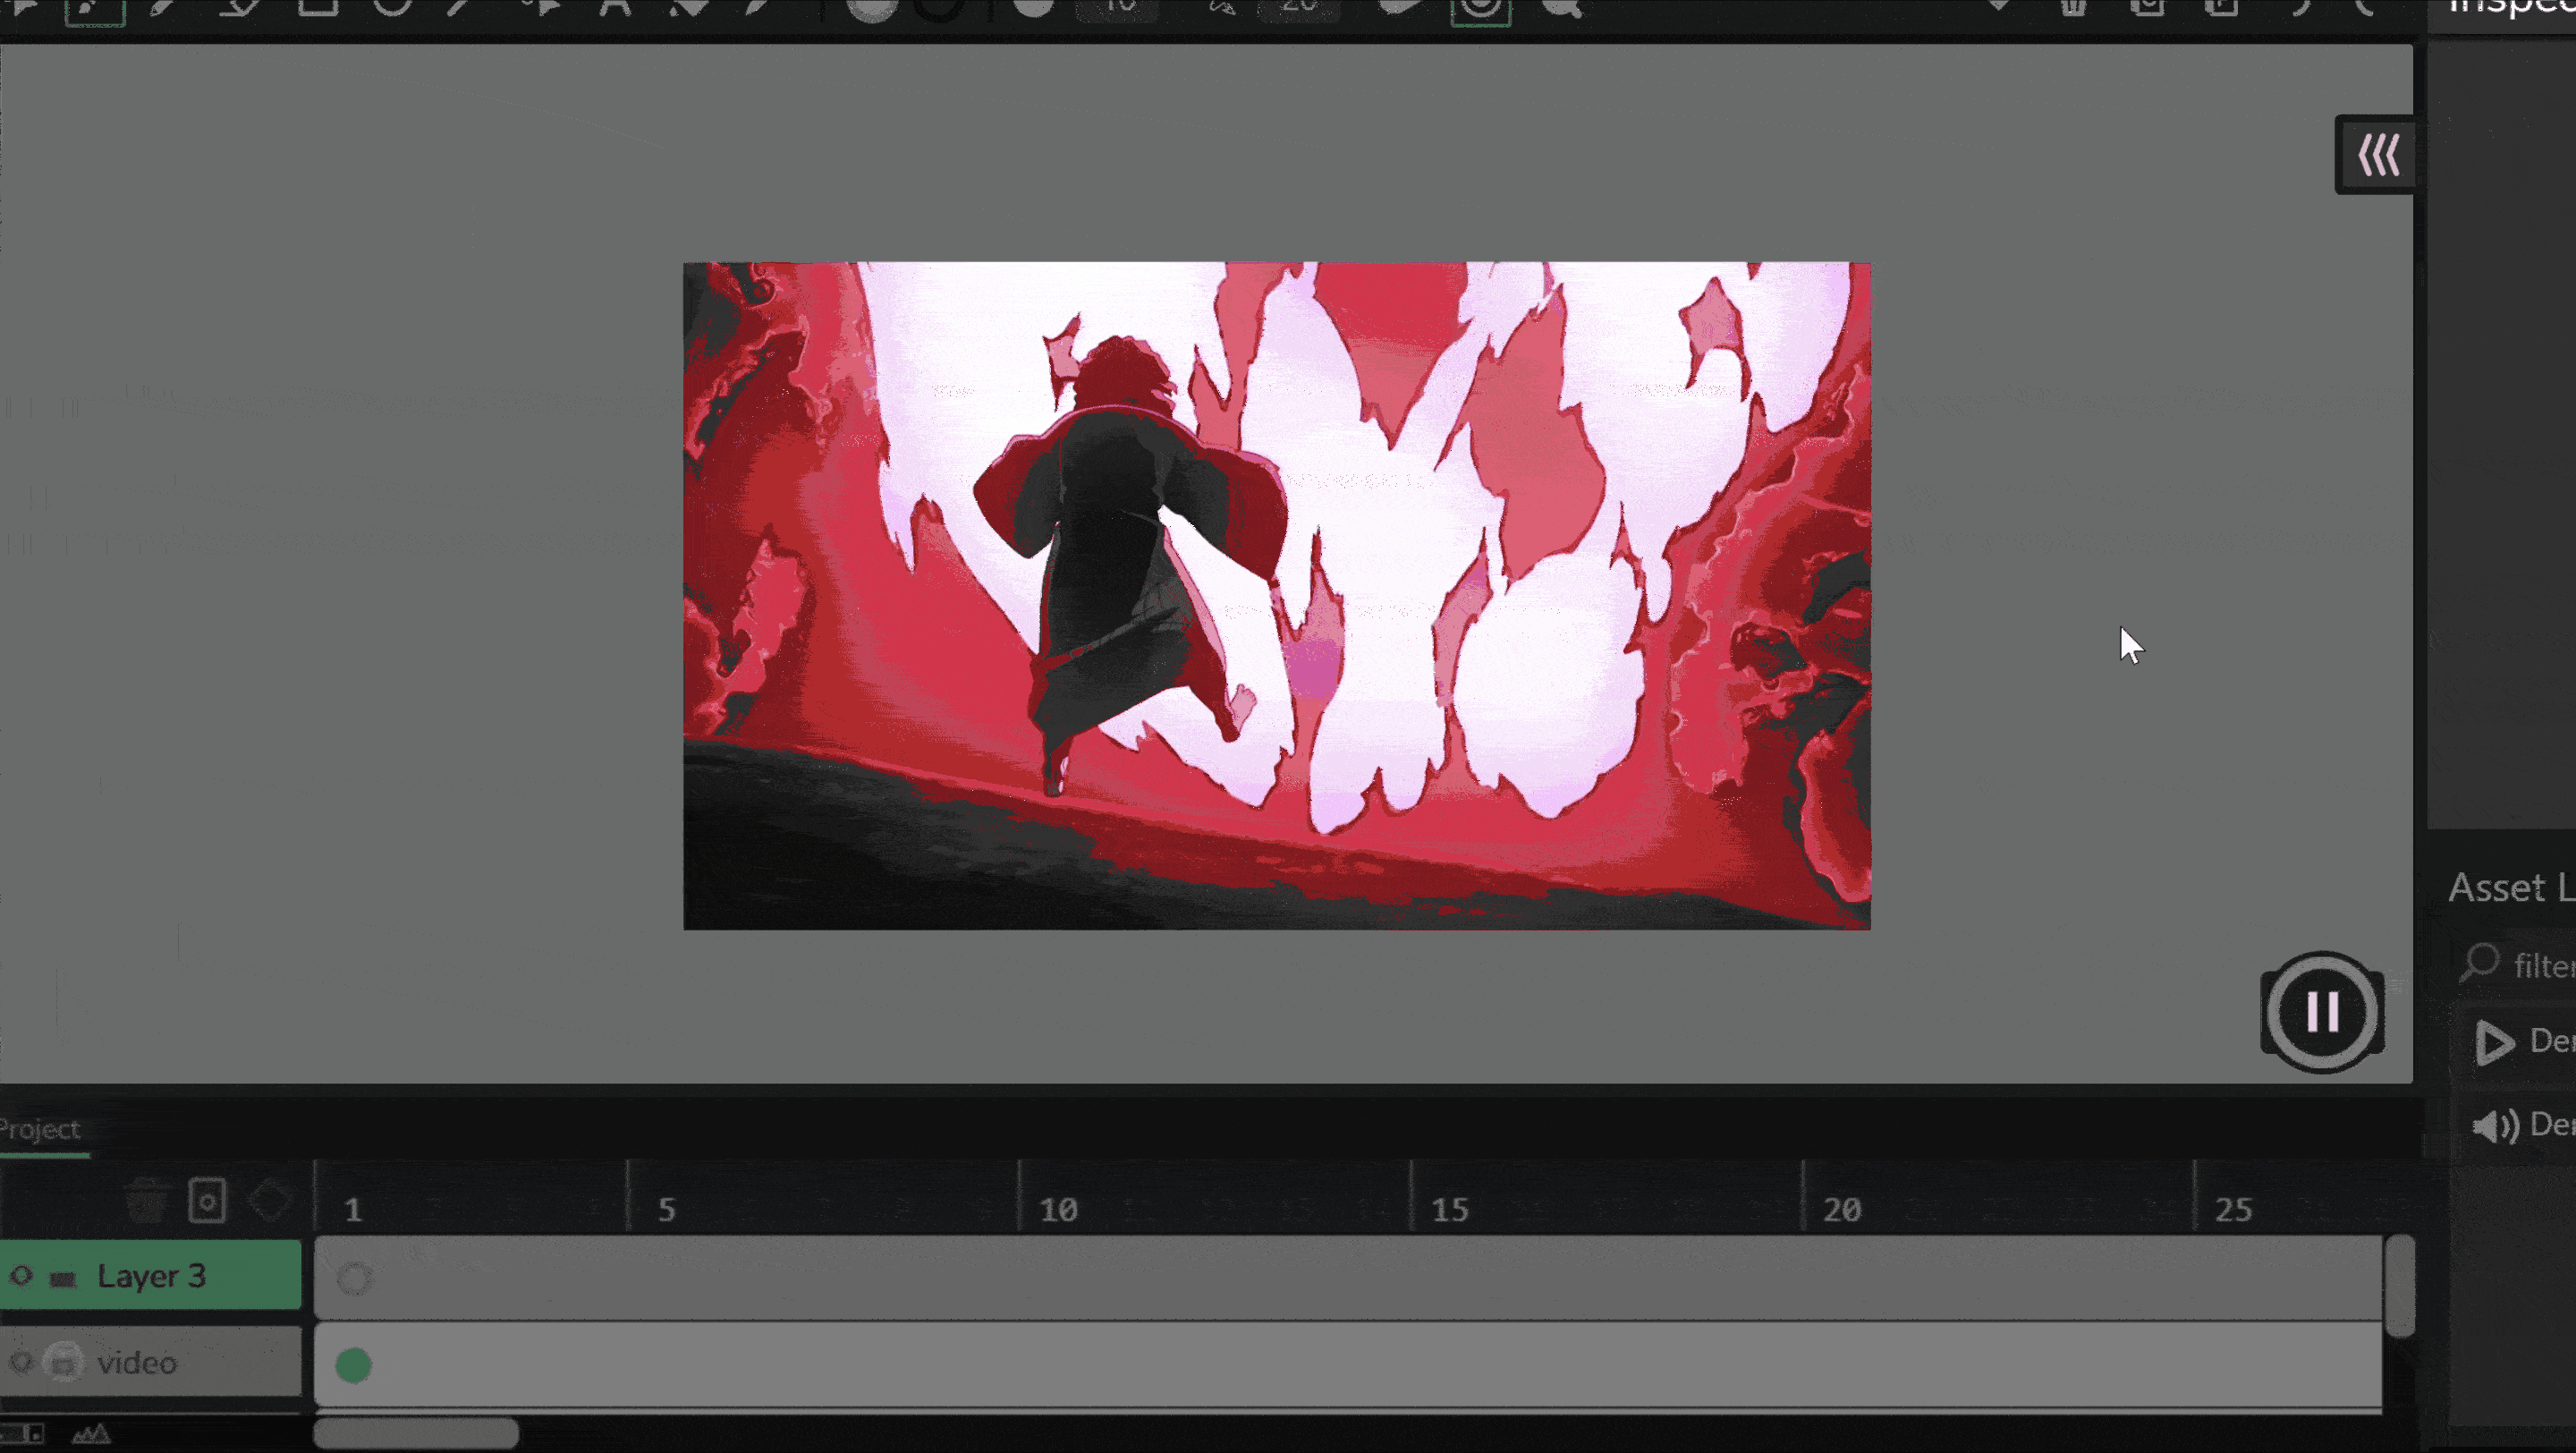The height and width of the screenshot is (1453, 2576).
Task: Add a tween with the diamond icon
Action: coord(269,1200)
